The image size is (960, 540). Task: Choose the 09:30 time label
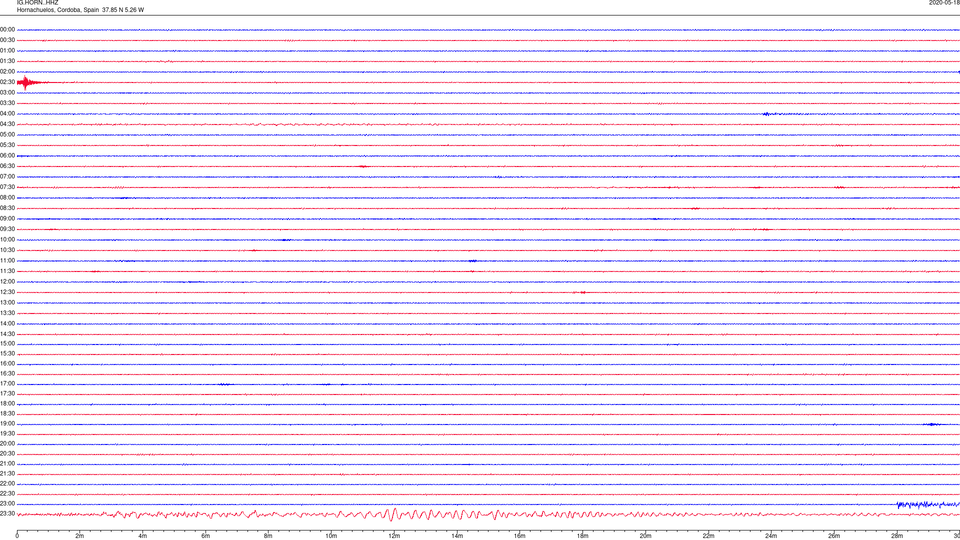[7, 230]
